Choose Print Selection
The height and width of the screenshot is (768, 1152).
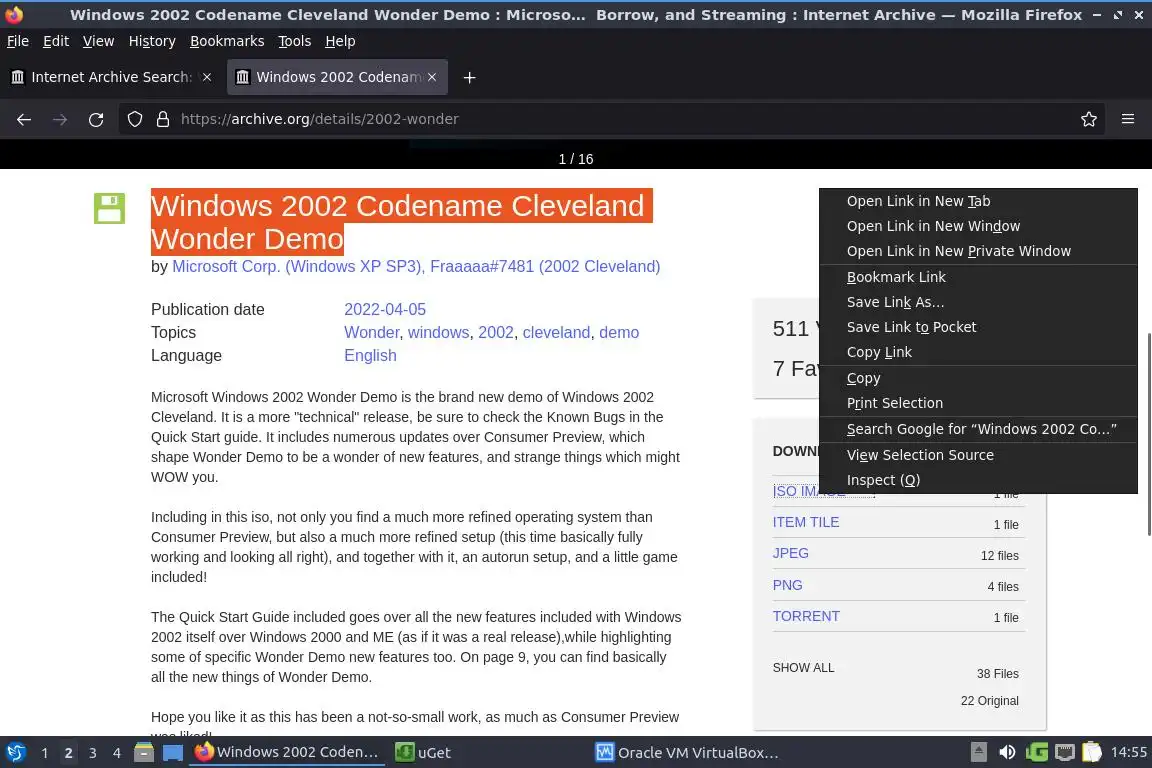(978, 403)
